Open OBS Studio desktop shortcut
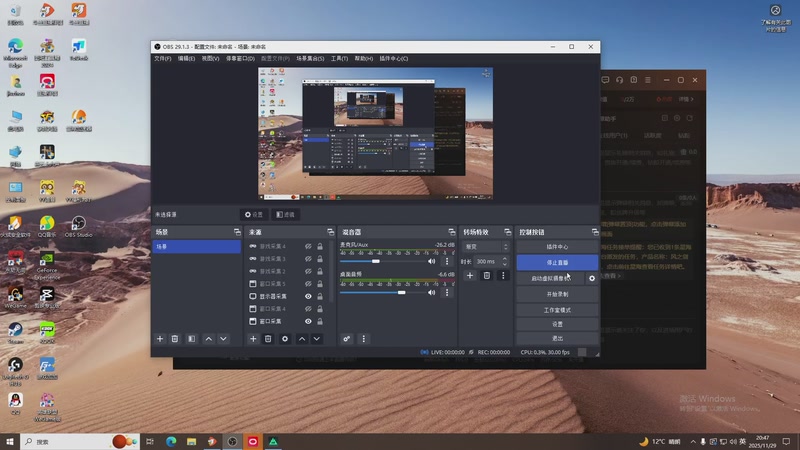 [79, 227]
